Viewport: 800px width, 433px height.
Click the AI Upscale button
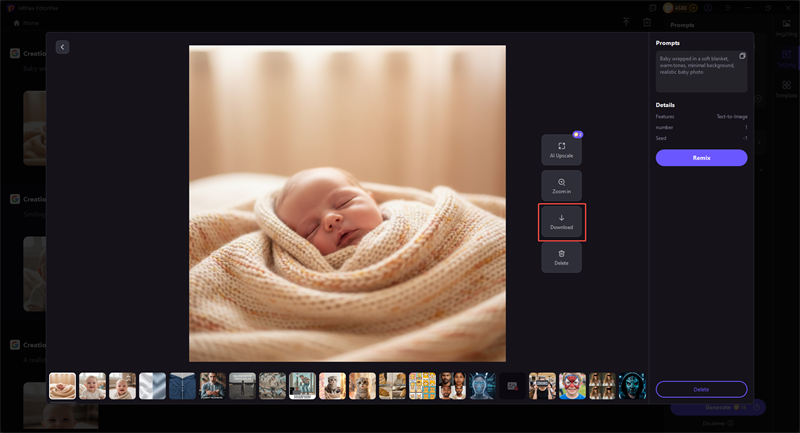tap(561, 150)
